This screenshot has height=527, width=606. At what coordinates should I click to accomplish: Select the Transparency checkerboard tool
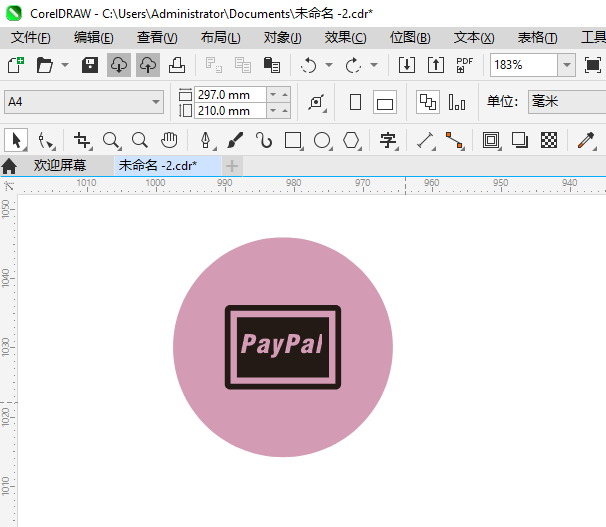click(x=549, y=140)
